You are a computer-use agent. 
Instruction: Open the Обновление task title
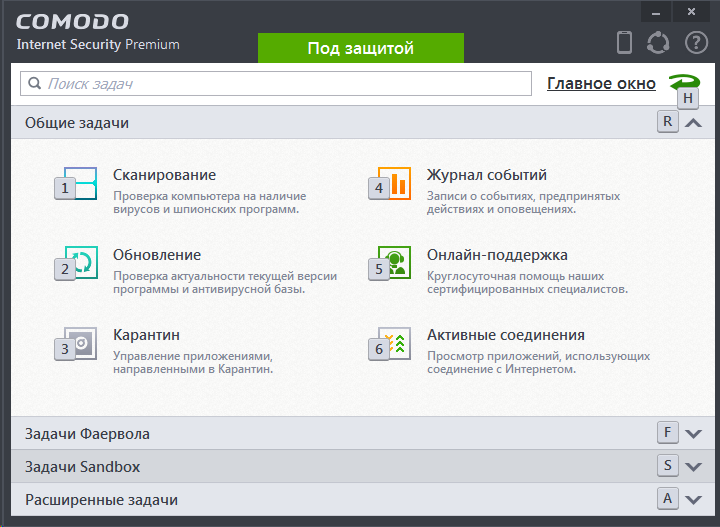[x=157, y=255]
